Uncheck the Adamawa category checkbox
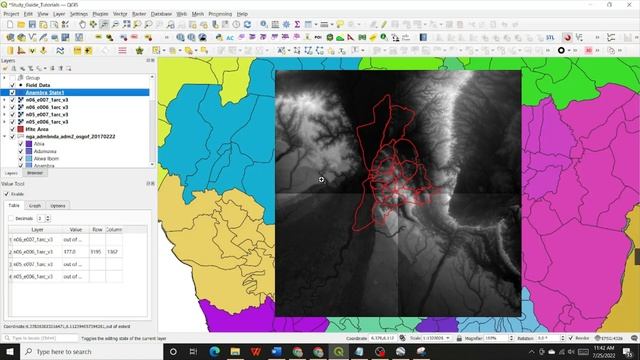 21,151
